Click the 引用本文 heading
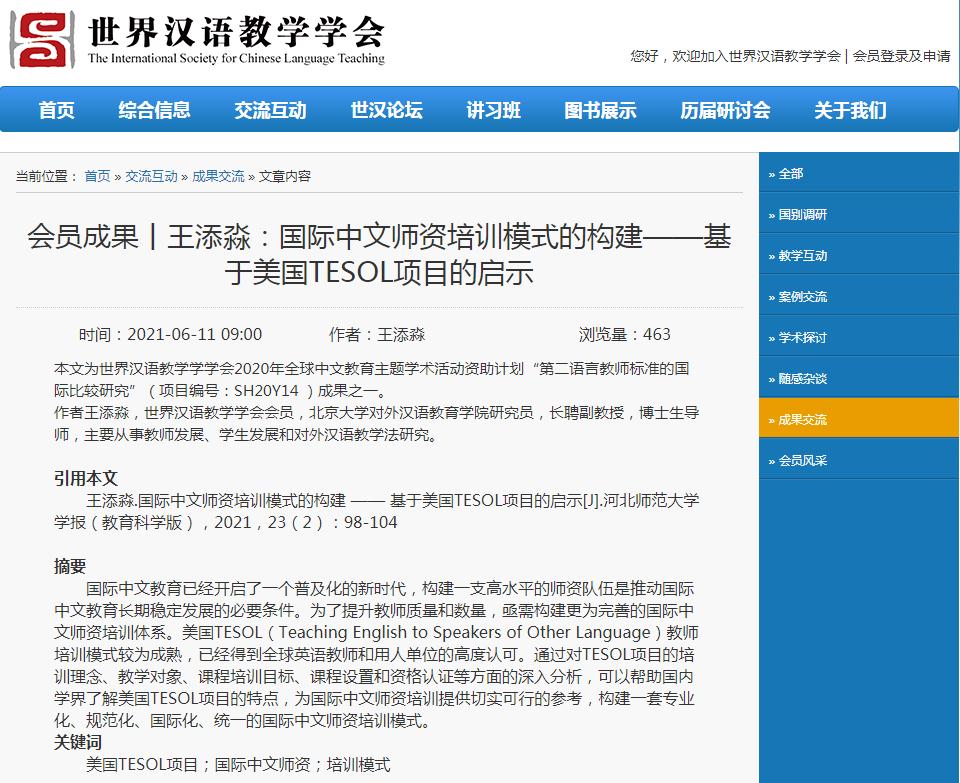Image resolution: width=960 pixels, height=783 pixels. (x=86, y=478)
